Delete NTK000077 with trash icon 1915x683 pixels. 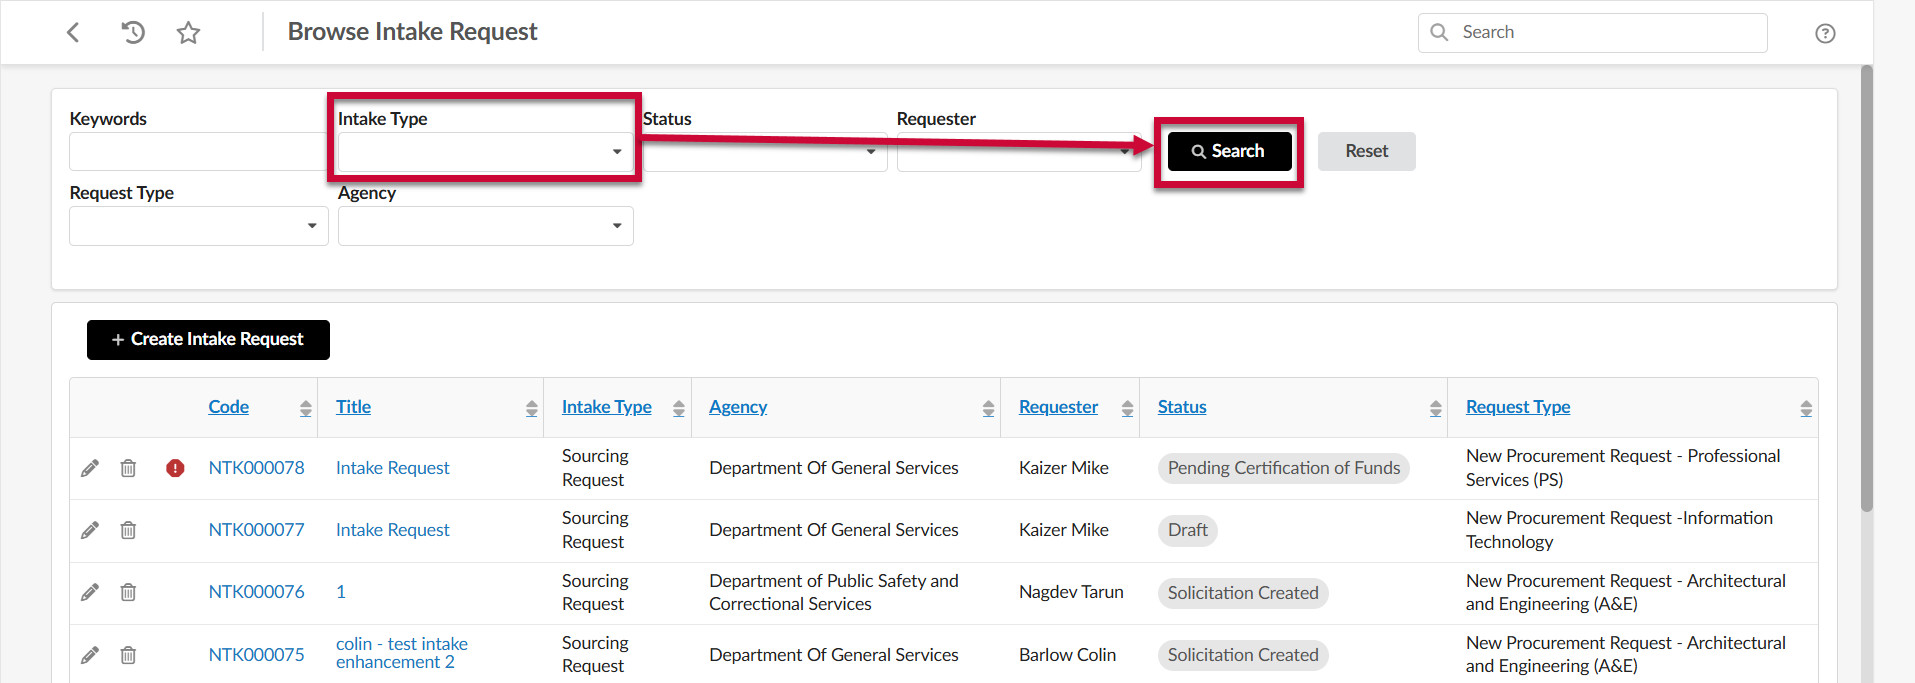[128, 530]
